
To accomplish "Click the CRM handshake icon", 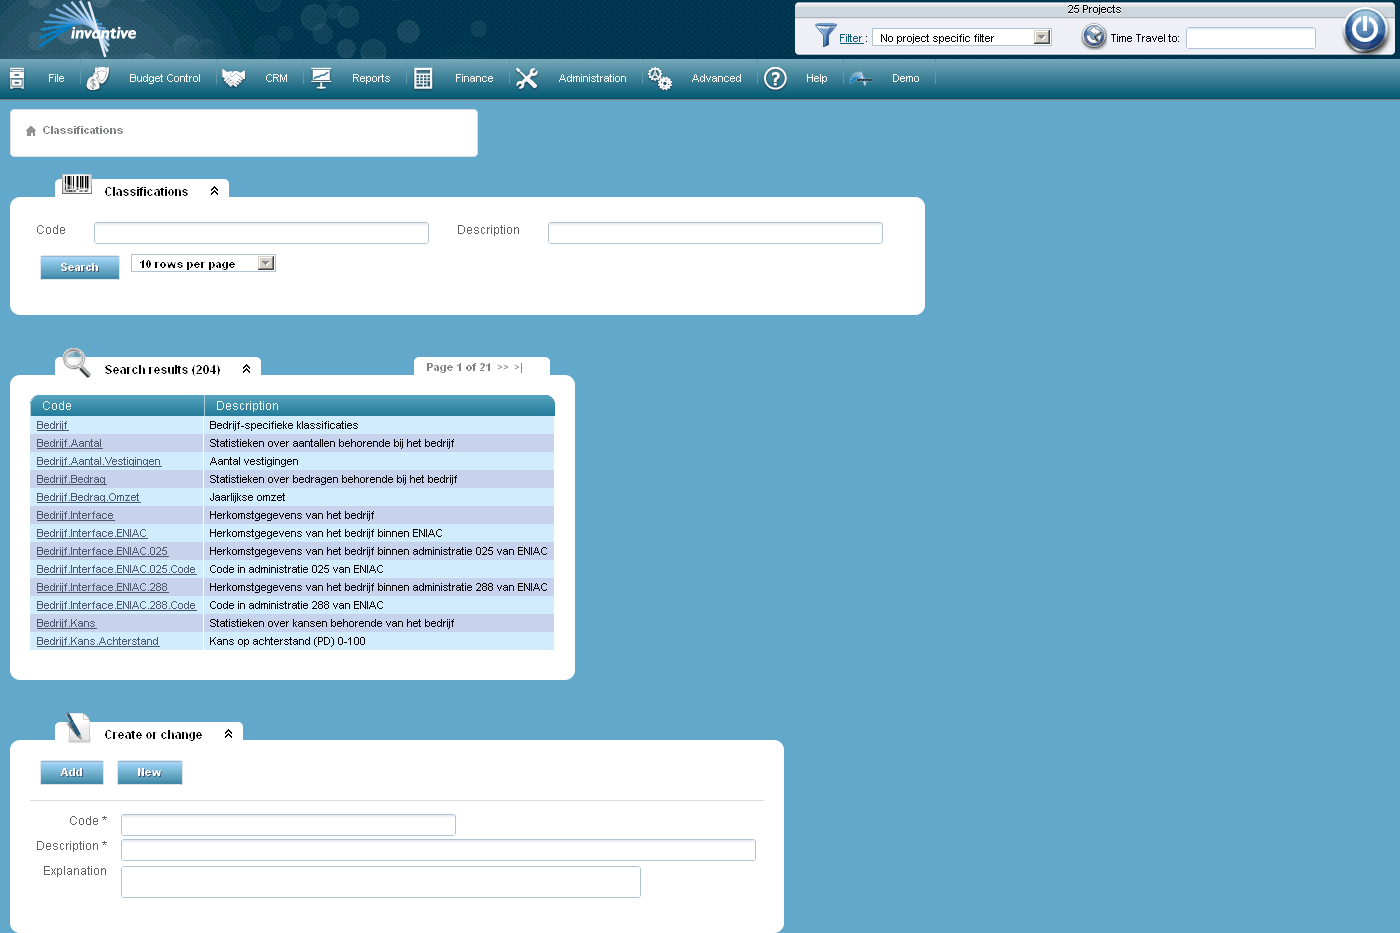I will [x=234, y=78].
